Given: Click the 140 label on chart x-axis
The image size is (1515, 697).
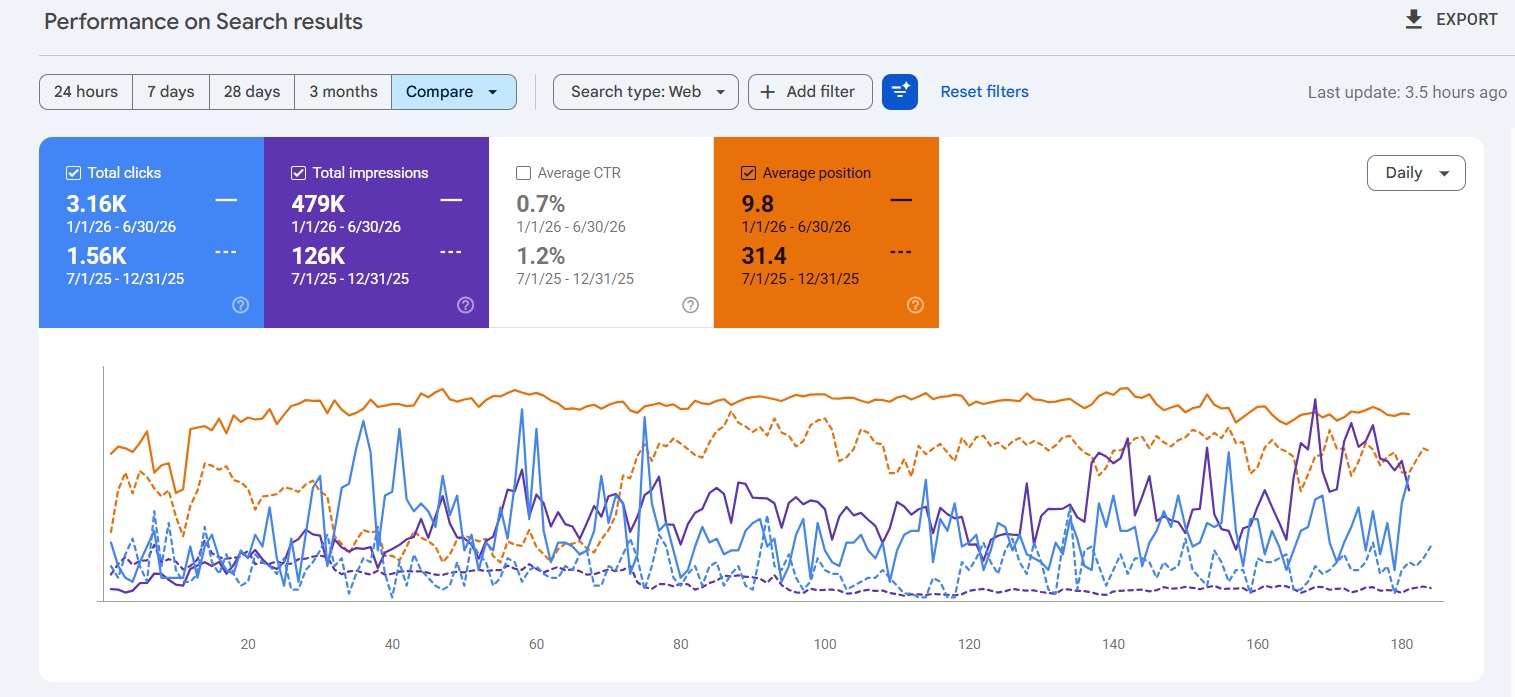Looking at the screenshot, I should (x=1113, y=644).
